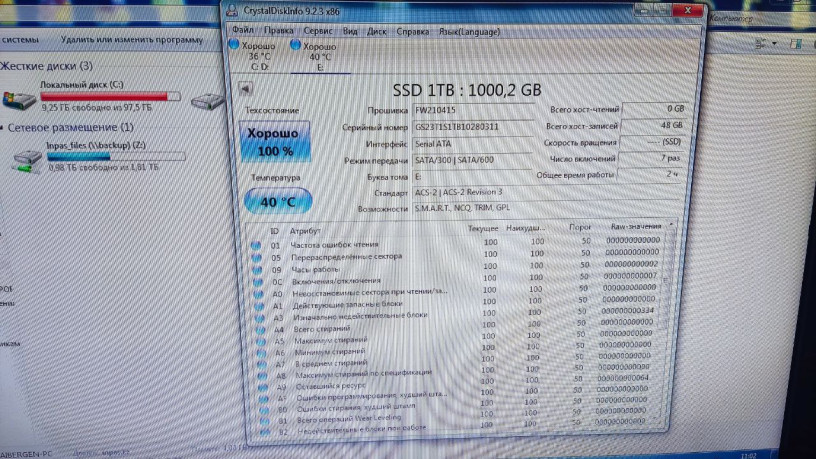Click the S.M.A.R.T., NCQ, TRIM, GPL features field
816x459 pixels.
(546, 208)
